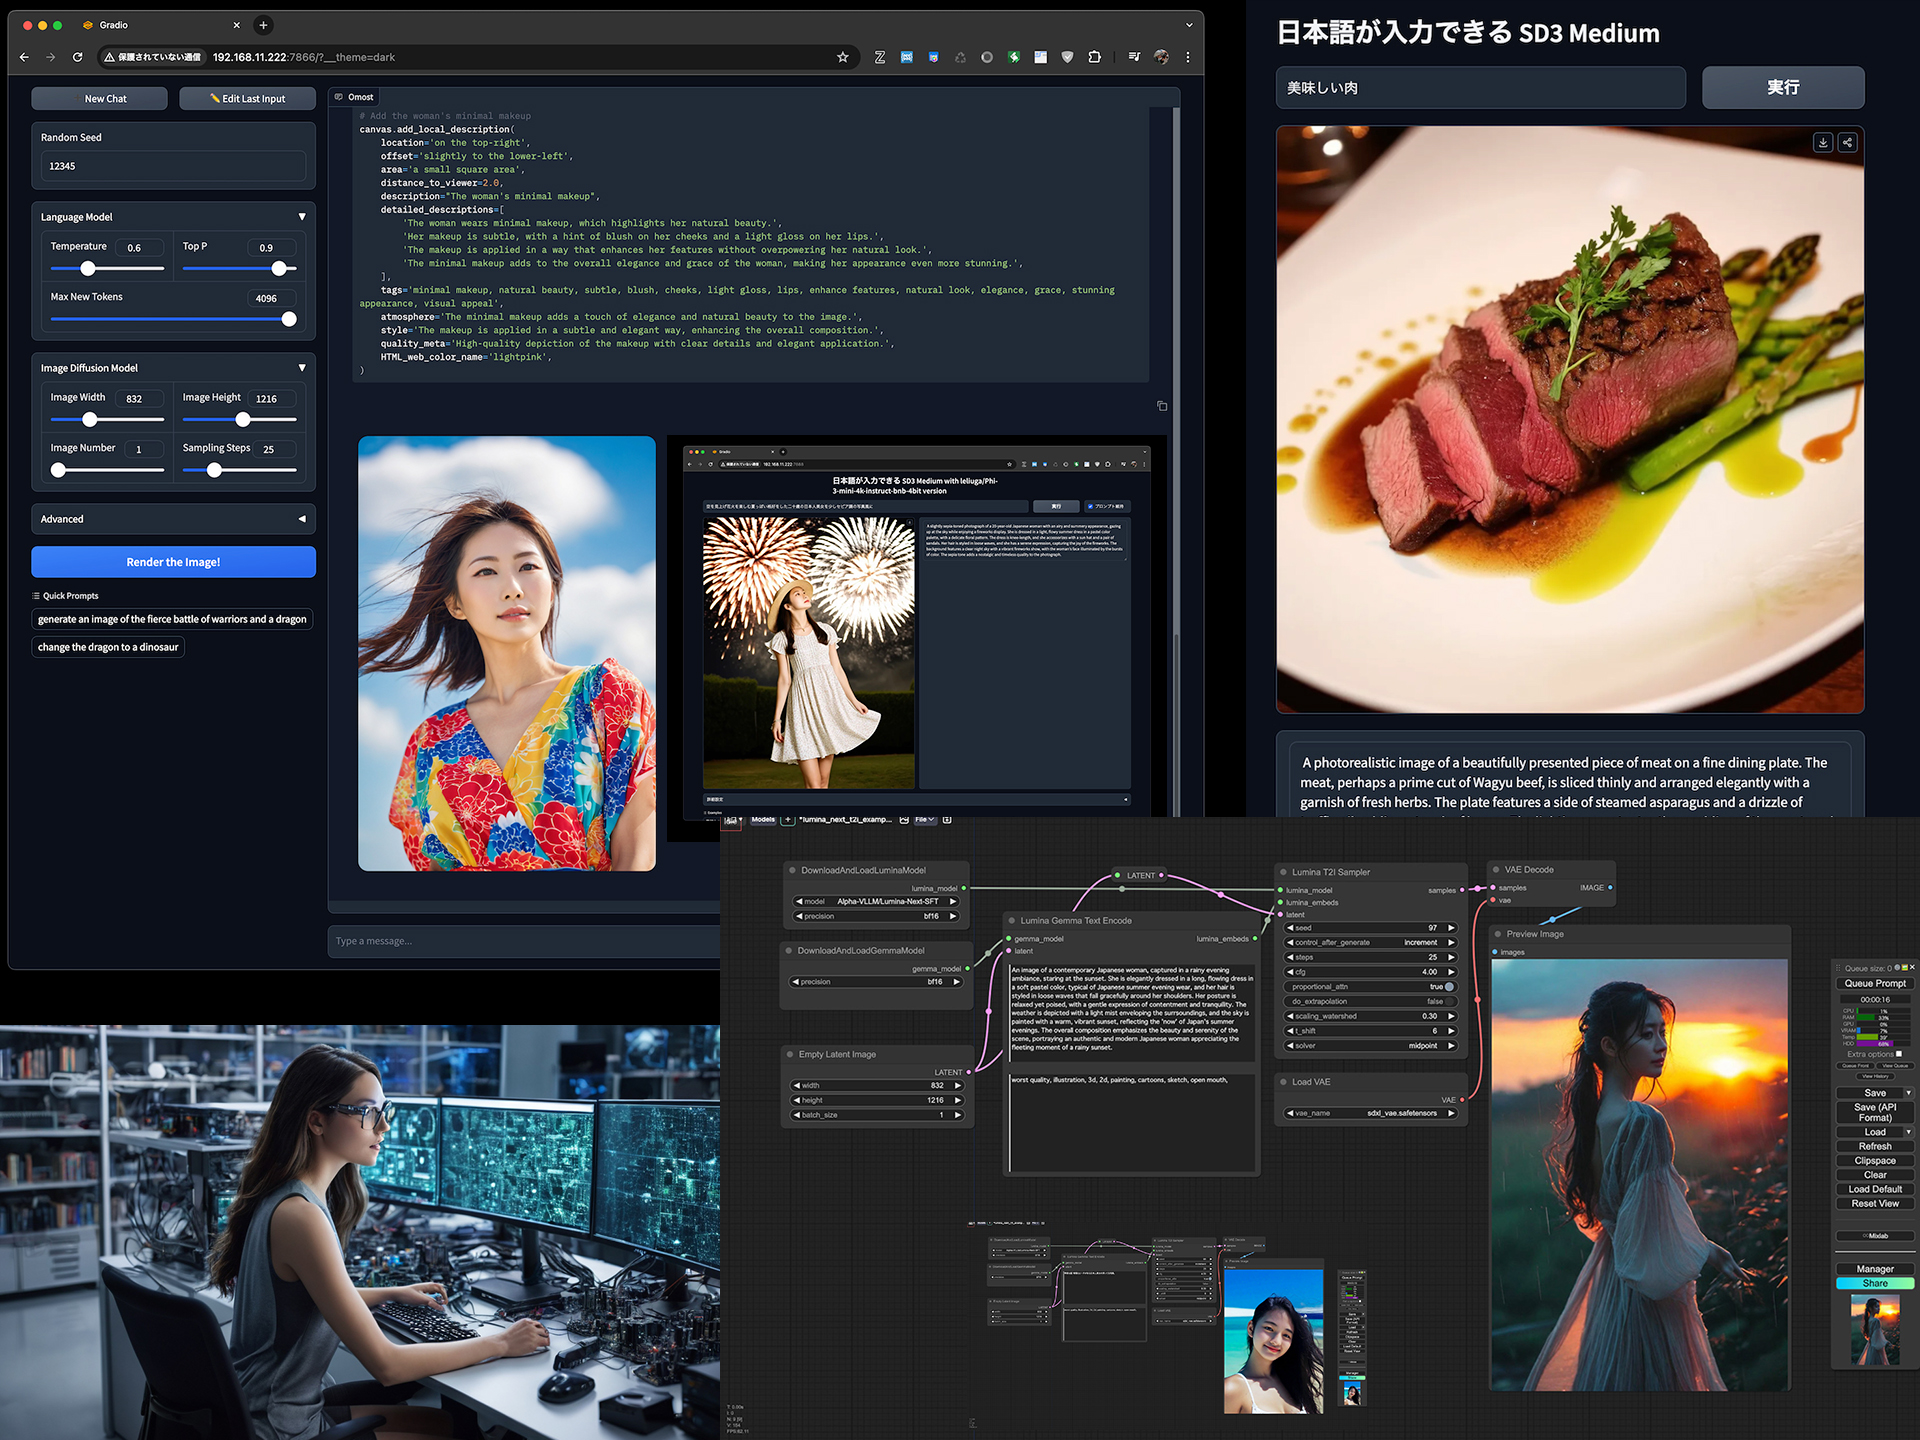This screenshot has height=1440, width=1920.
Task: Change the solver midpoint option
Action: click(1370, 1046)
